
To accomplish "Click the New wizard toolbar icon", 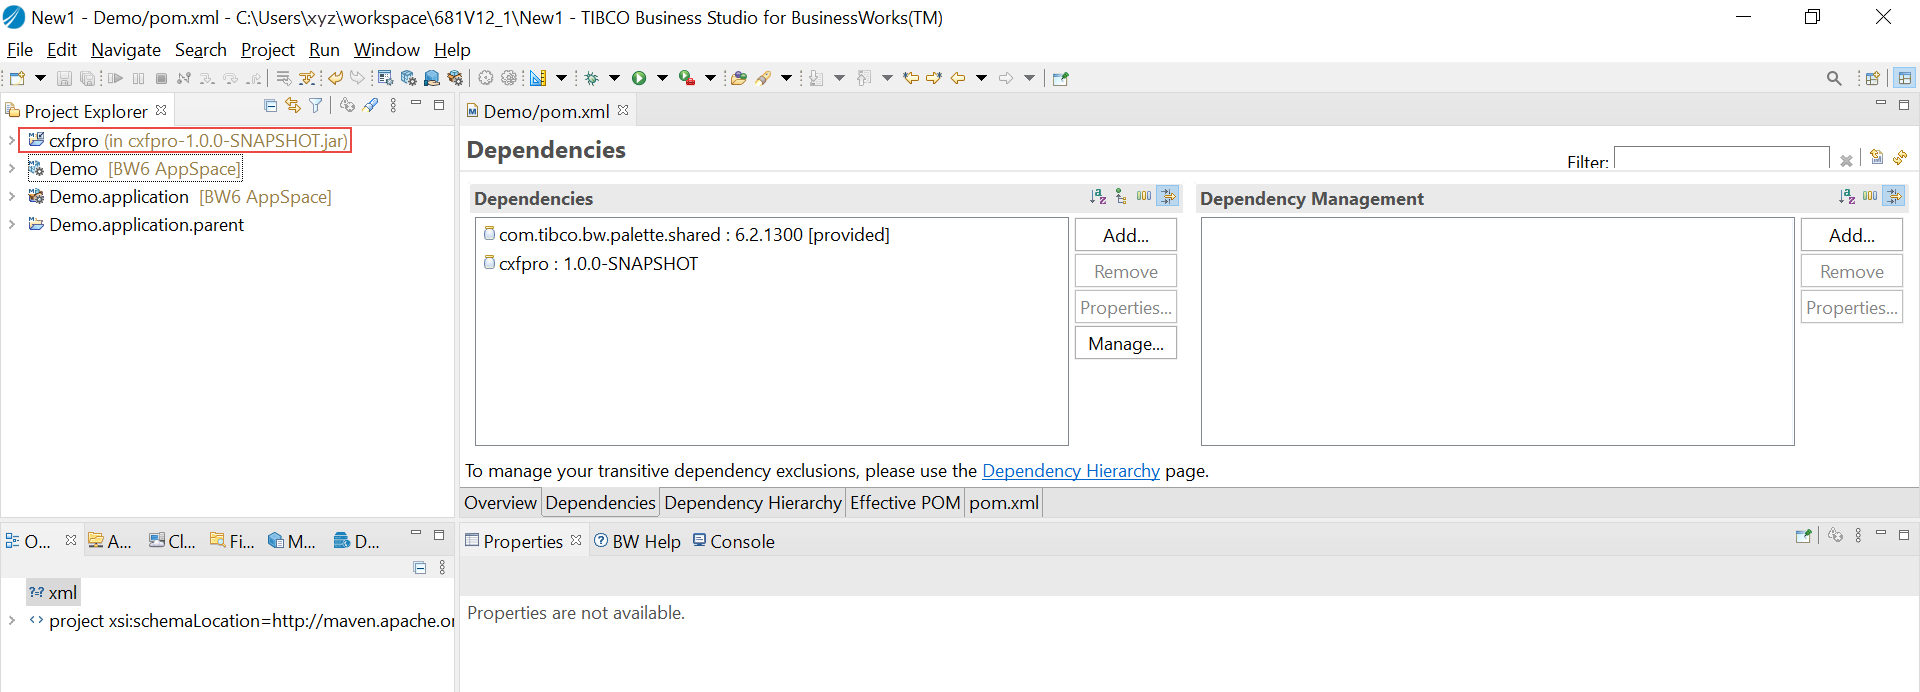I will (x=17, y=78).
